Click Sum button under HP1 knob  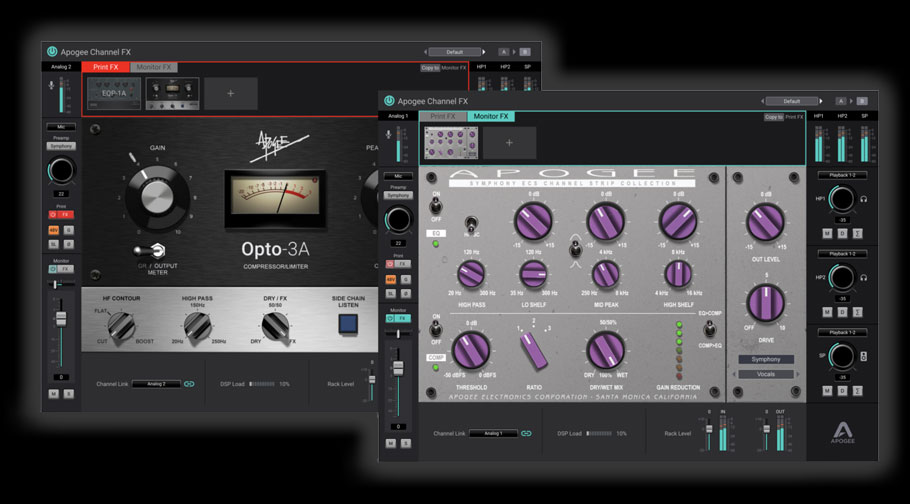coord(857,233)
